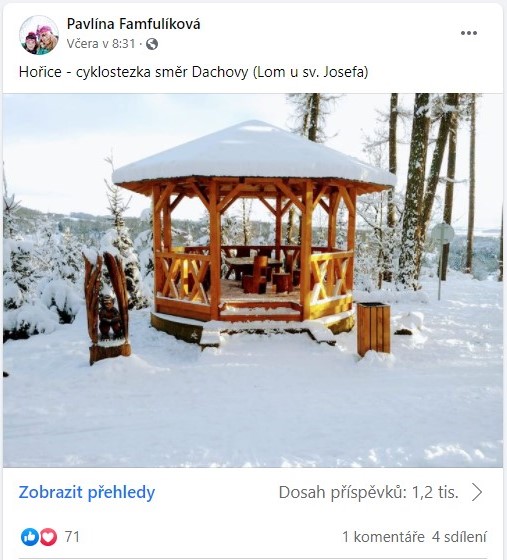Open Pavlína Famfulíková's profile name link
The image size is (507, 560).
(134, 24)
